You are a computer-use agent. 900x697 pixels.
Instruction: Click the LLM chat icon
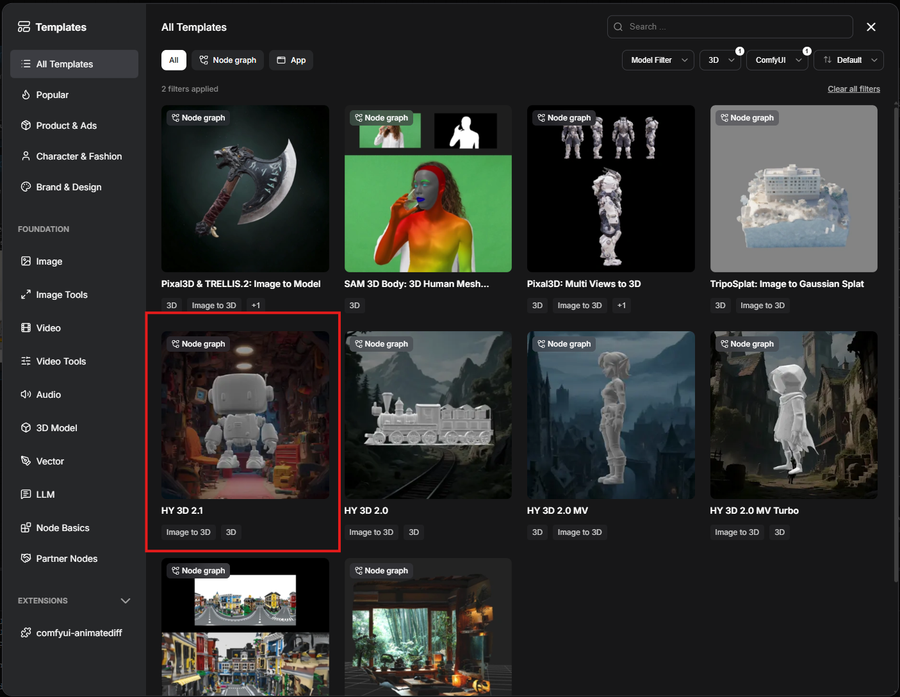(26, 494)
